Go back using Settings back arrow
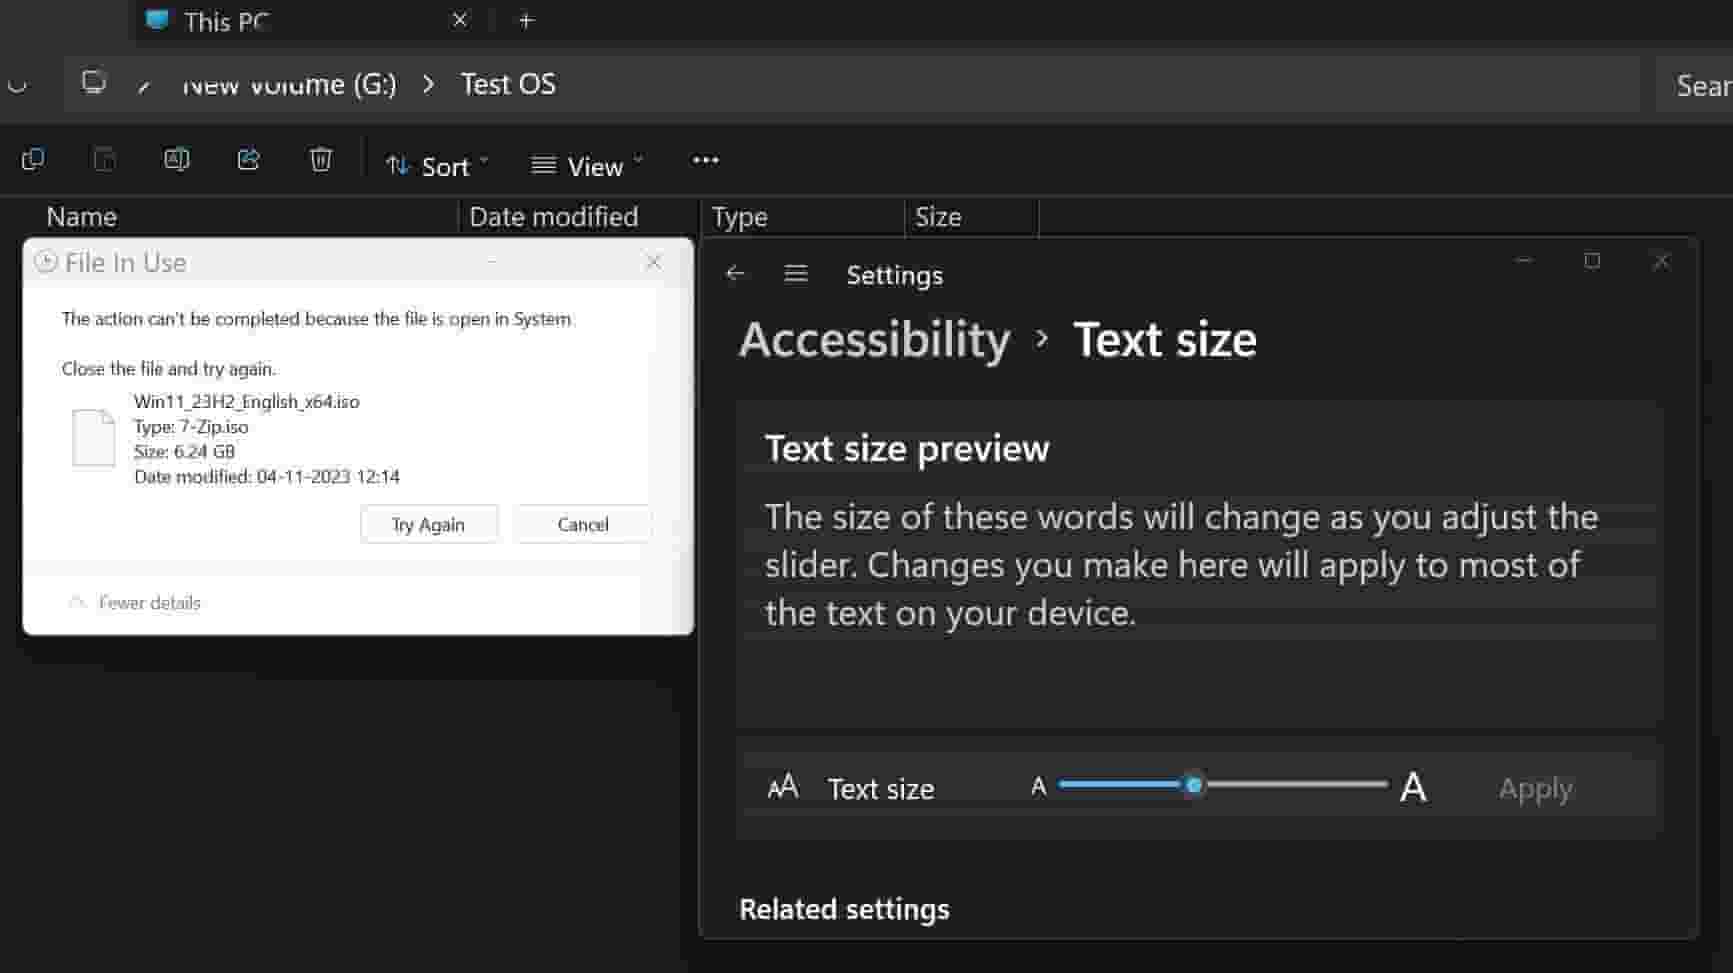This screenshot has height=973, width=1733. point(735,274)
